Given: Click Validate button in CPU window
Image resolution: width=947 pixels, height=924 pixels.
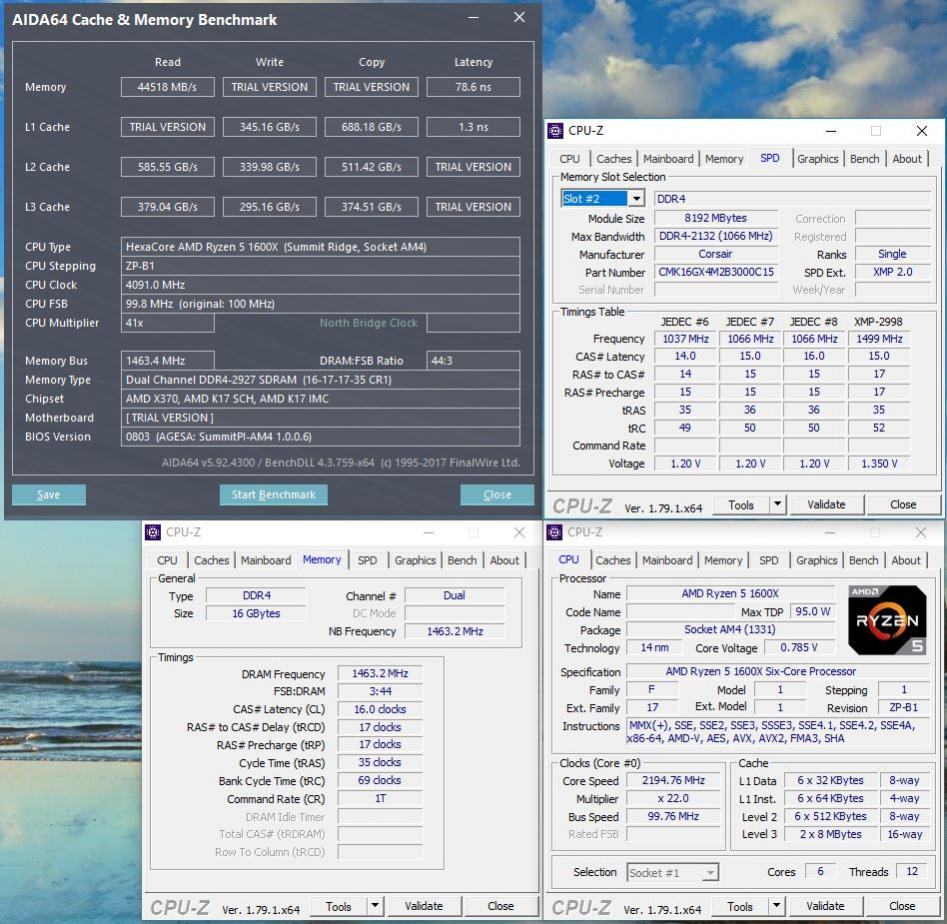Looking at the screenshot, I should coord(825,906).
